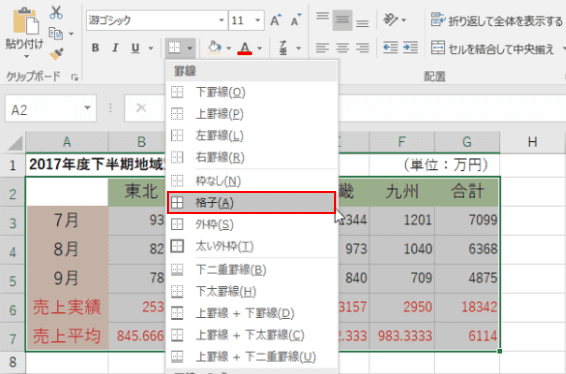Click the formula bar cancel X

coord(141,108)
